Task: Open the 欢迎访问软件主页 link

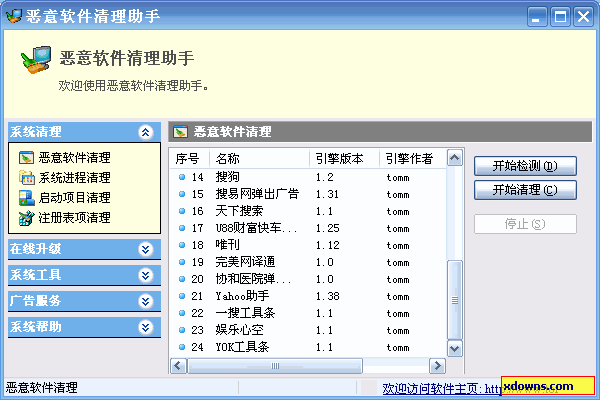Action: (442, 389)
